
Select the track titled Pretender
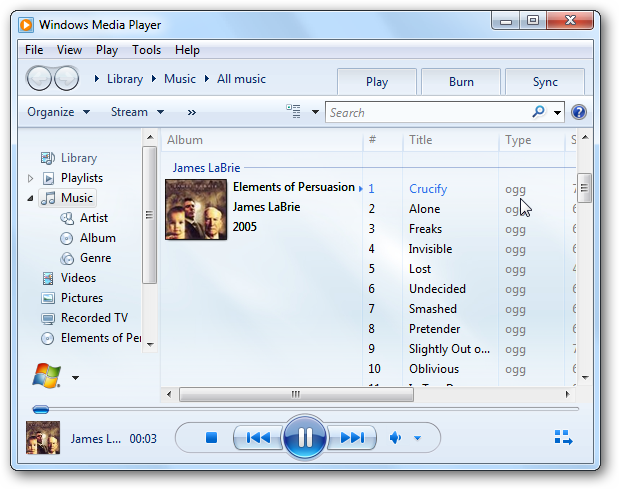[434, 329]
